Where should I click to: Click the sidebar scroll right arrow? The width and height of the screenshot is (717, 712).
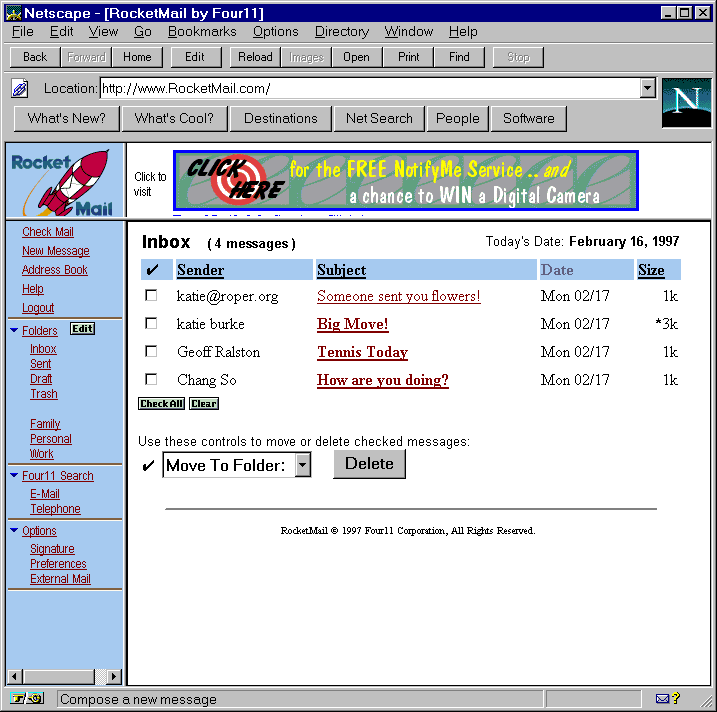click(113, 676)
